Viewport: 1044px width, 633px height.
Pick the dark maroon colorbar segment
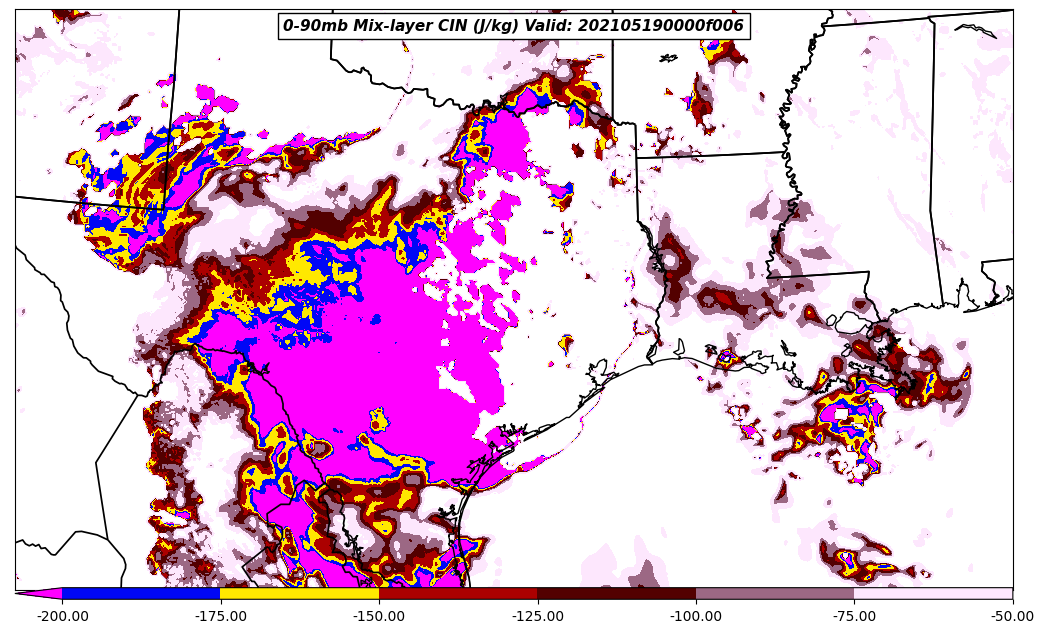pos(616,593)
